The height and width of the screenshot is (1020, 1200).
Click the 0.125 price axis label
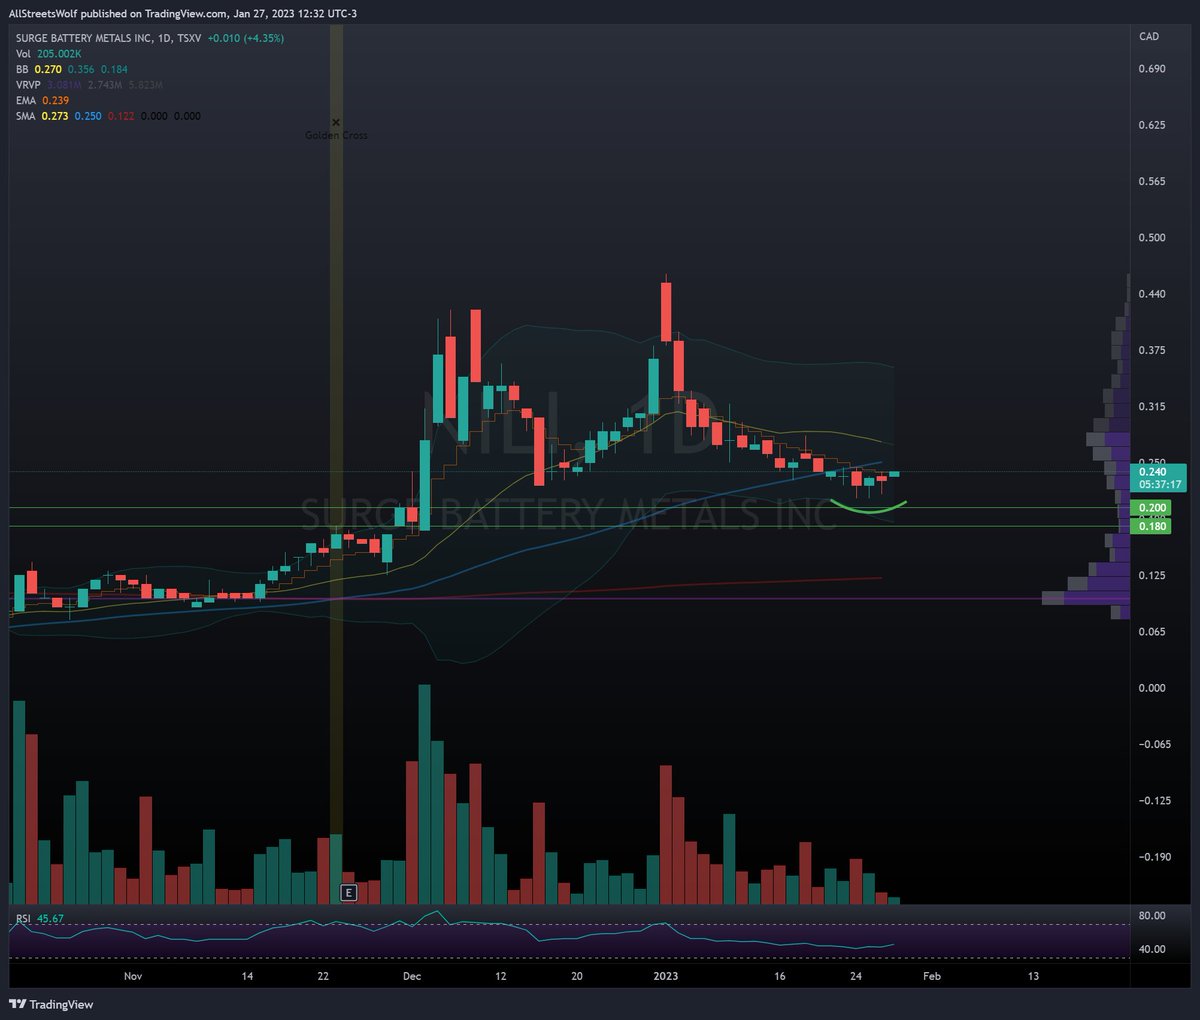(1152, 575)
